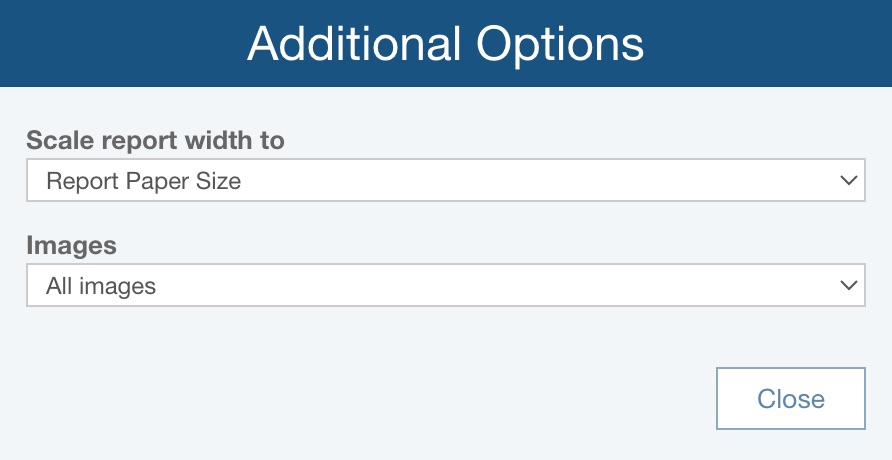Click empty area left of Close button
Image resolution: width=892 pixels, height=460 pixels.
(400, 399)
